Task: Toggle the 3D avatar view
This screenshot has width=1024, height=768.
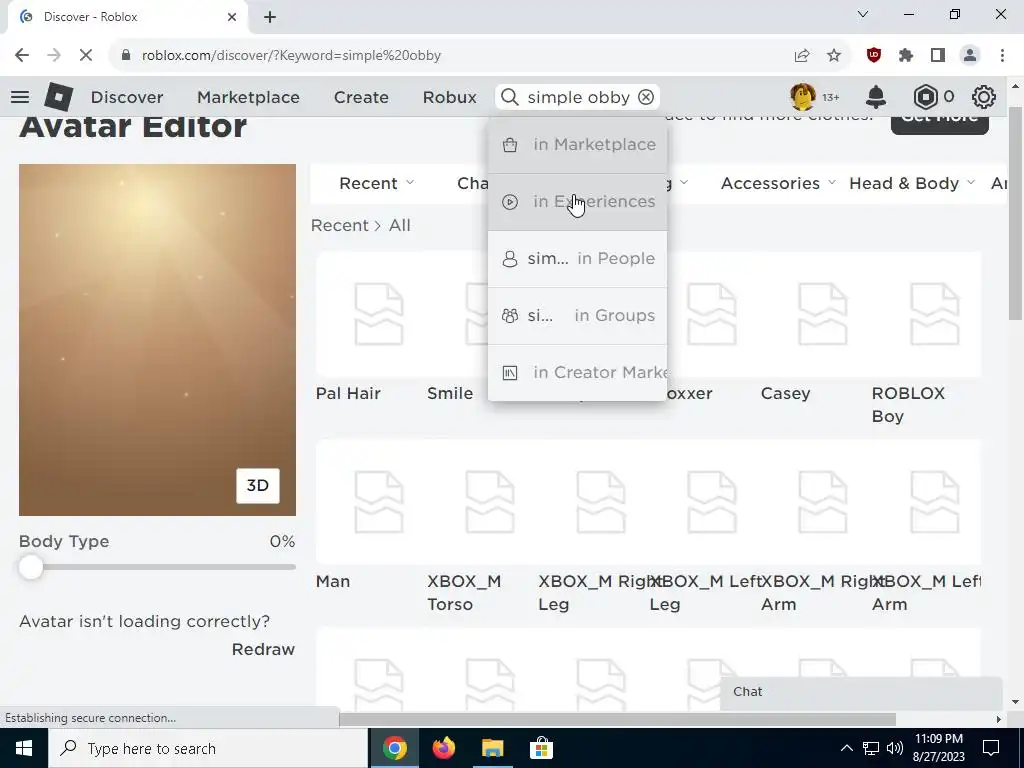Action: (258, 485)
